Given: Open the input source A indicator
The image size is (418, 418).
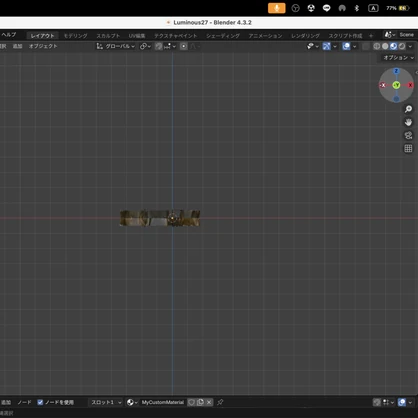Looking at the screenshot, I should click(373, 8).
